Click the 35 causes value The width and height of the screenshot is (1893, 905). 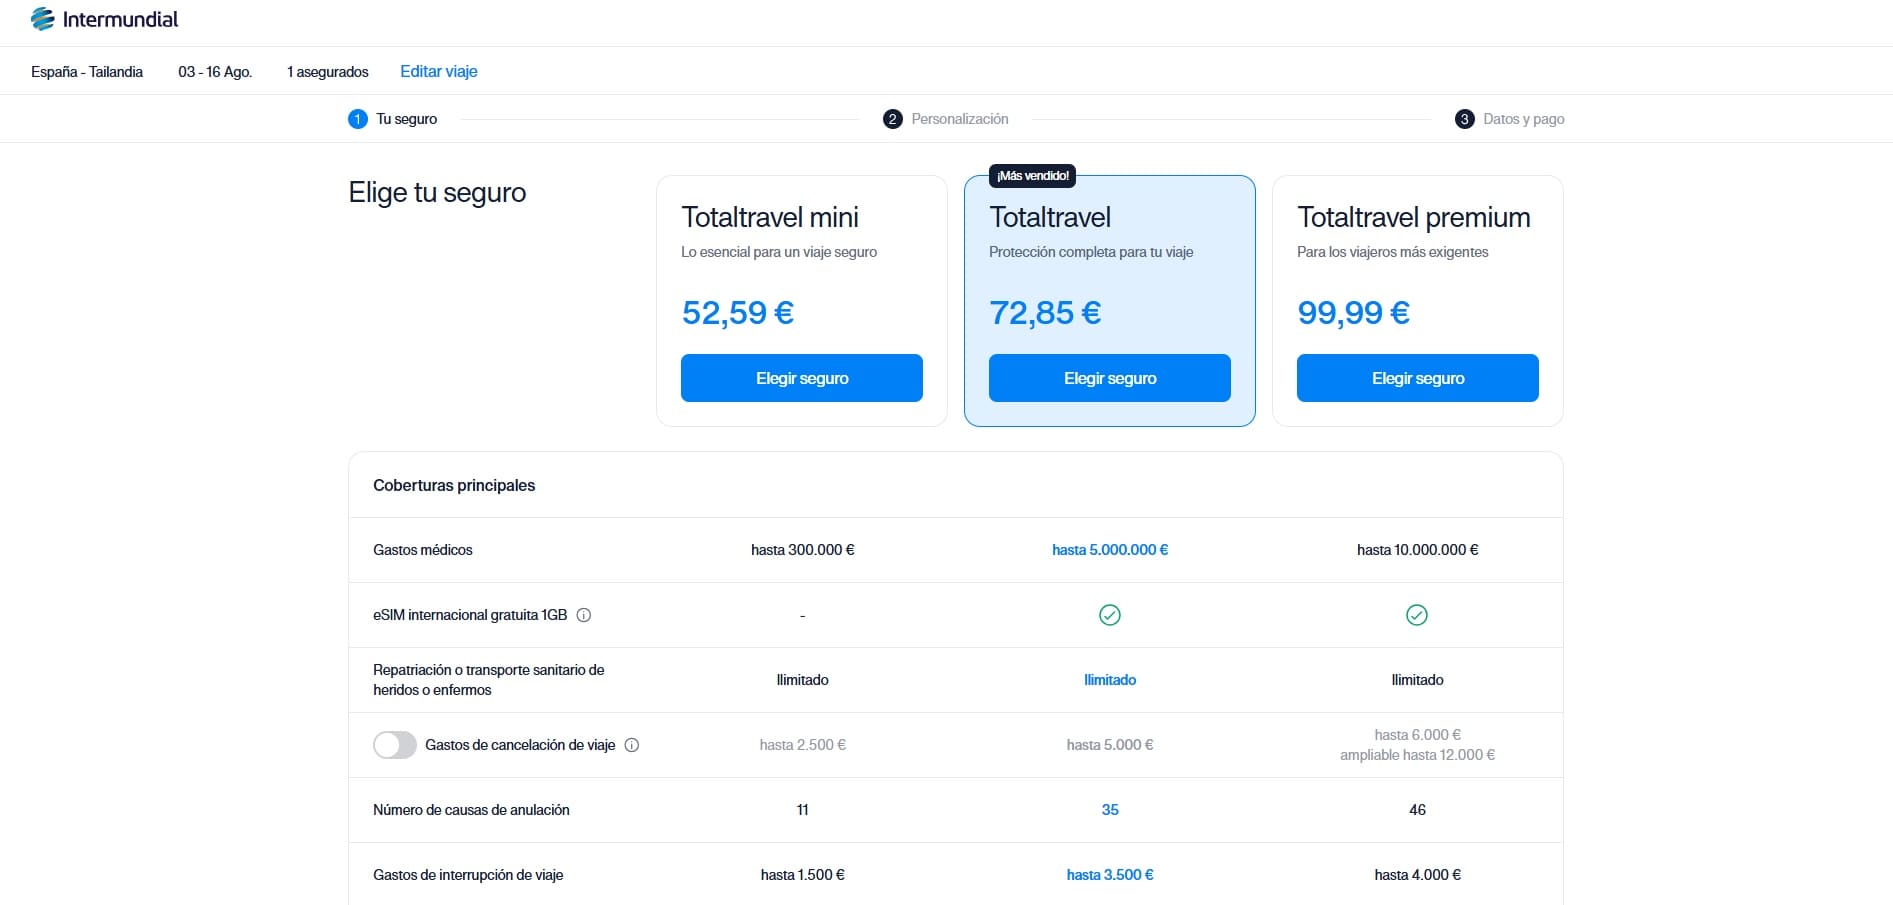(1110, 810)
